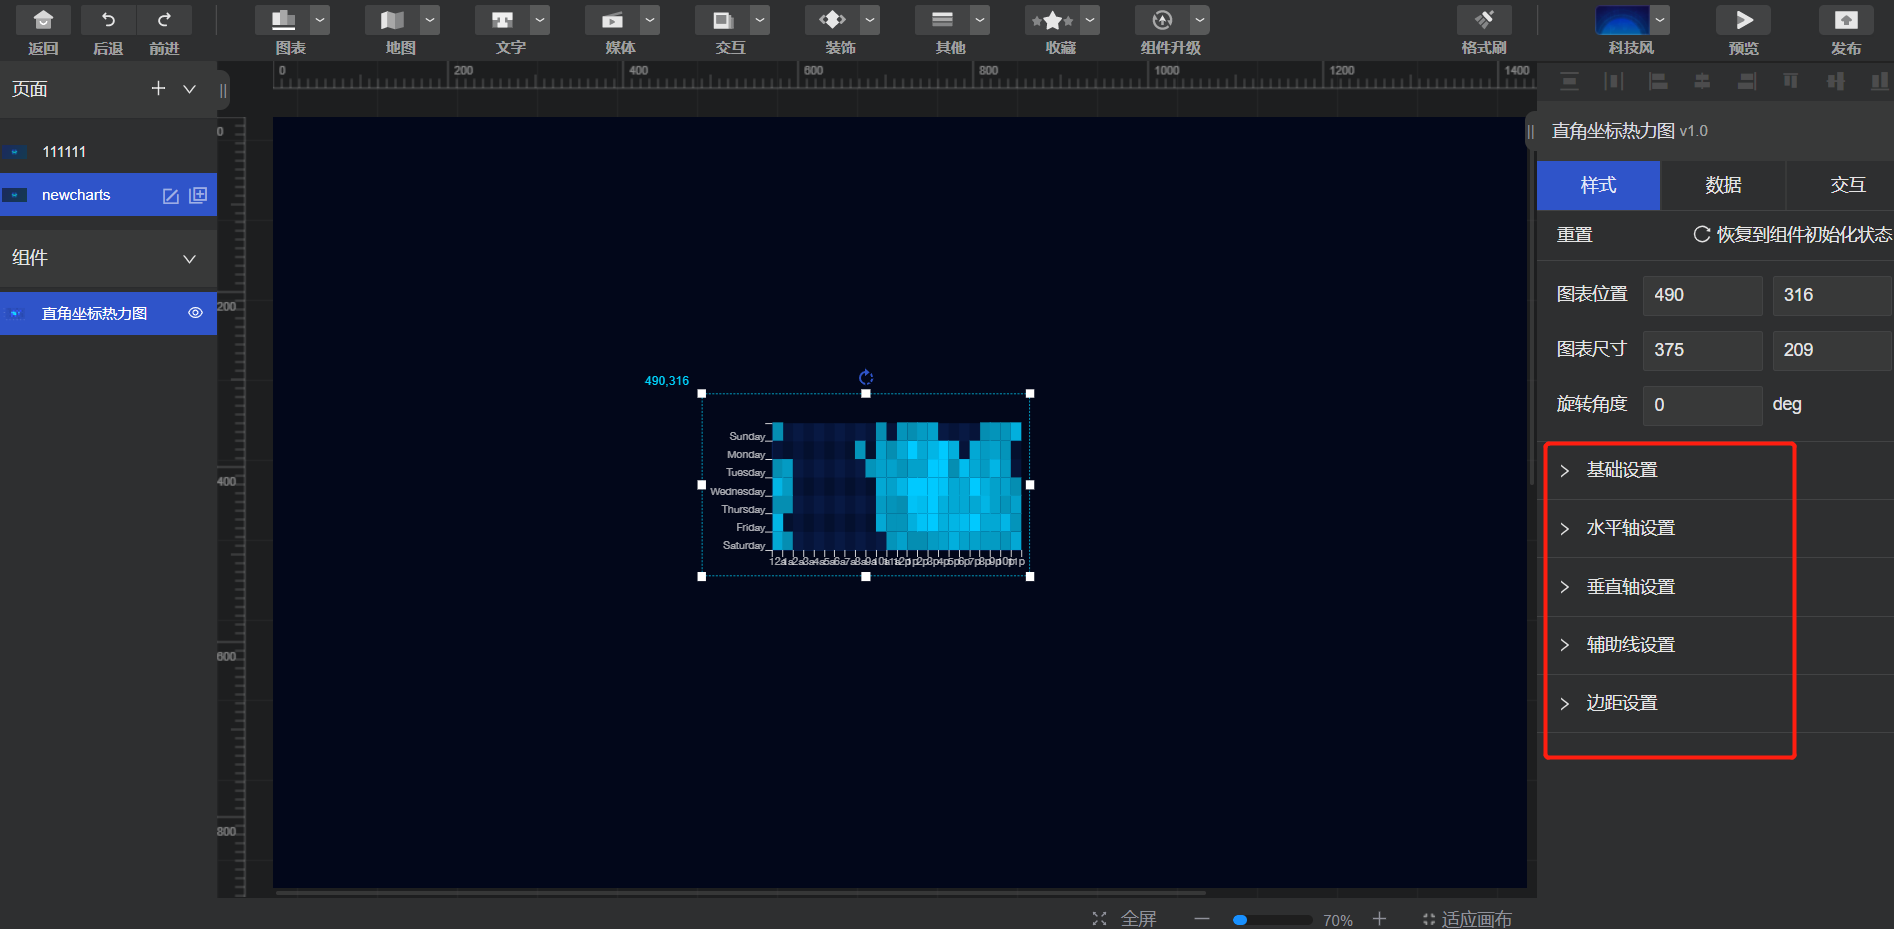Select 直角坐标热力图 component in list
The image size is (1894, 929).
tap(108, 313)
